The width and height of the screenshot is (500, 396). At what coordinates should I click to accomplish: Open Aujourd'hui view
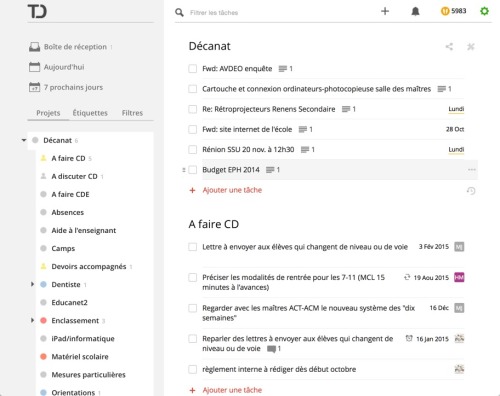64,67
